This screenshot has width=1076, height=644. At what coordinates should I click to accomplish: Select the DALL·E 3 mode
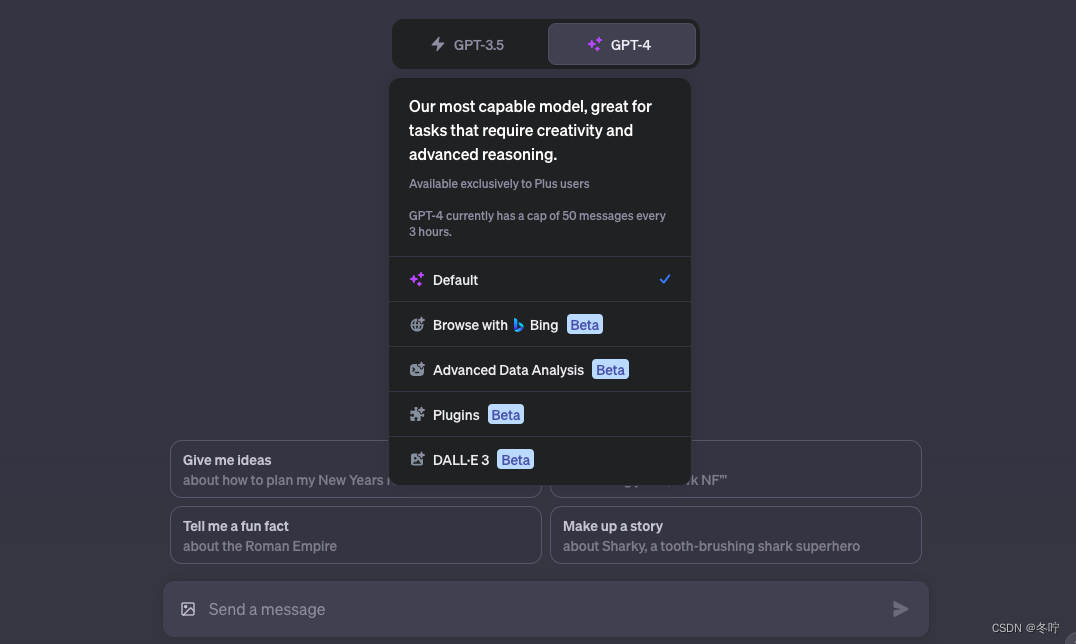[x=540, y=460]
